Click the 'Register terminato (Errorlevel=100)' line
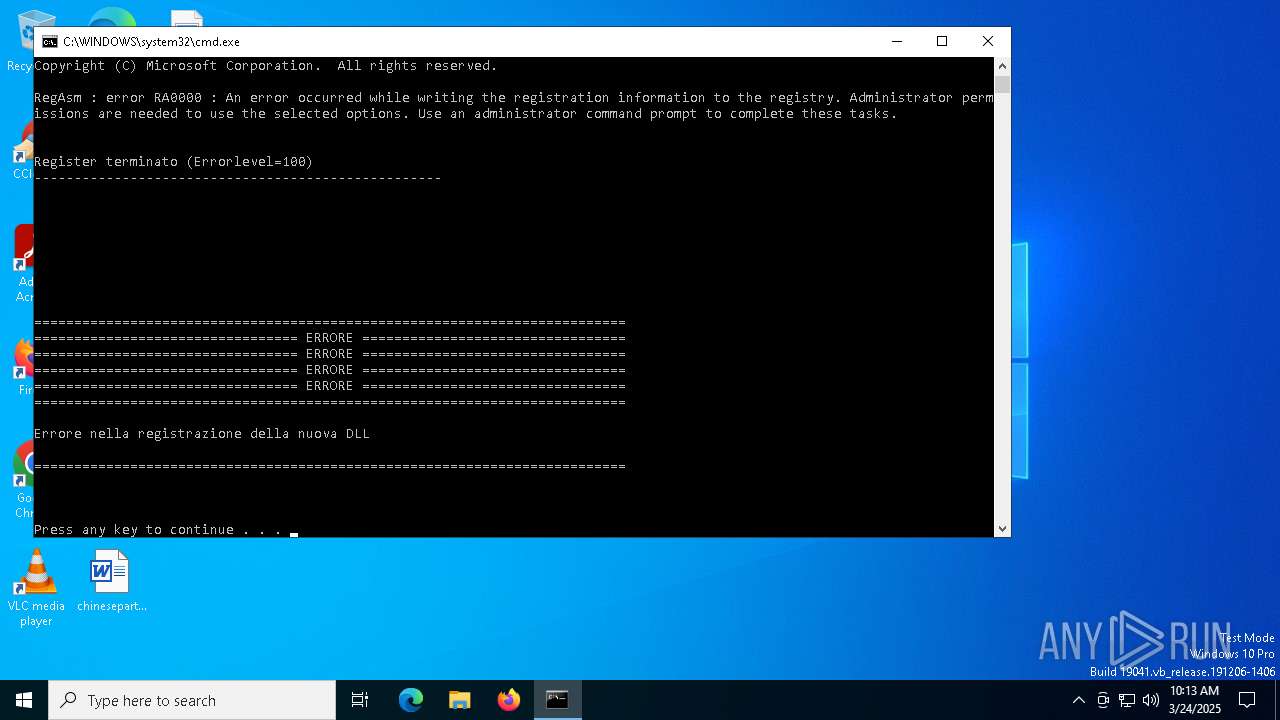 pyautogui.click(x=174, y=161)
